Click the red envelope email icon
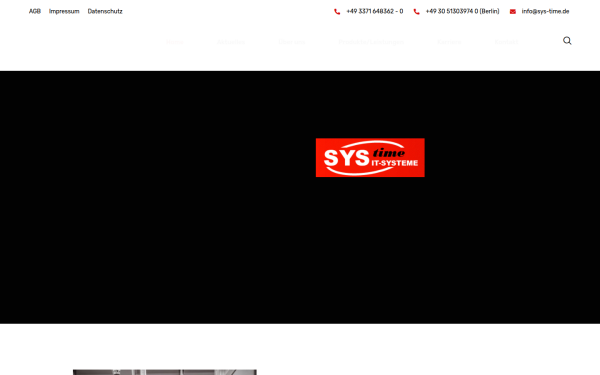This screenshot has height=375, width=600. point(513,12)
